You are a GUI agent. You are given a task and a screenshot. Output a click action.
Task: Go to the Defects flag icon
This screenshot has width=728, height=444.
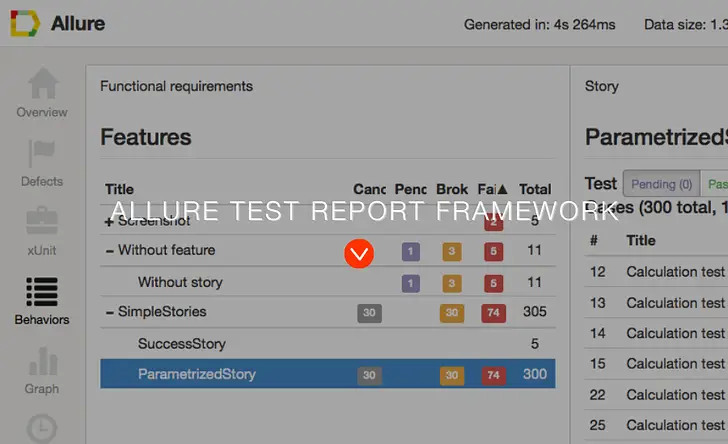(42, 153)
